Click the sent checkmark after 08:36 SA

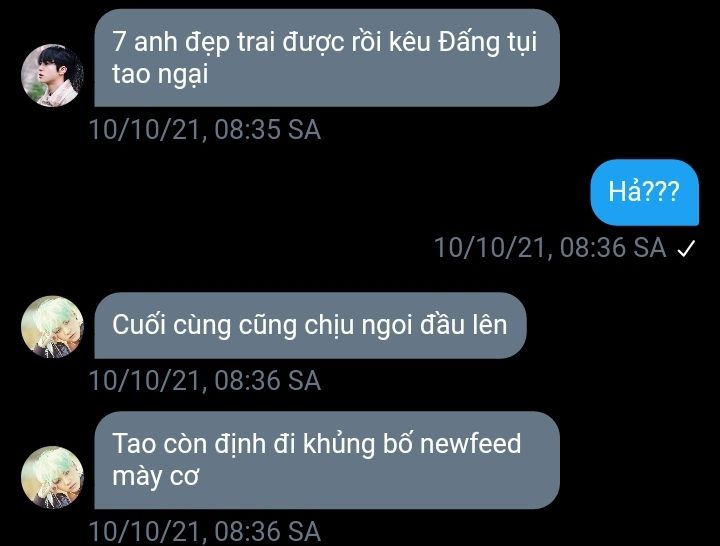pyautogui.click(x=686, y=248)
